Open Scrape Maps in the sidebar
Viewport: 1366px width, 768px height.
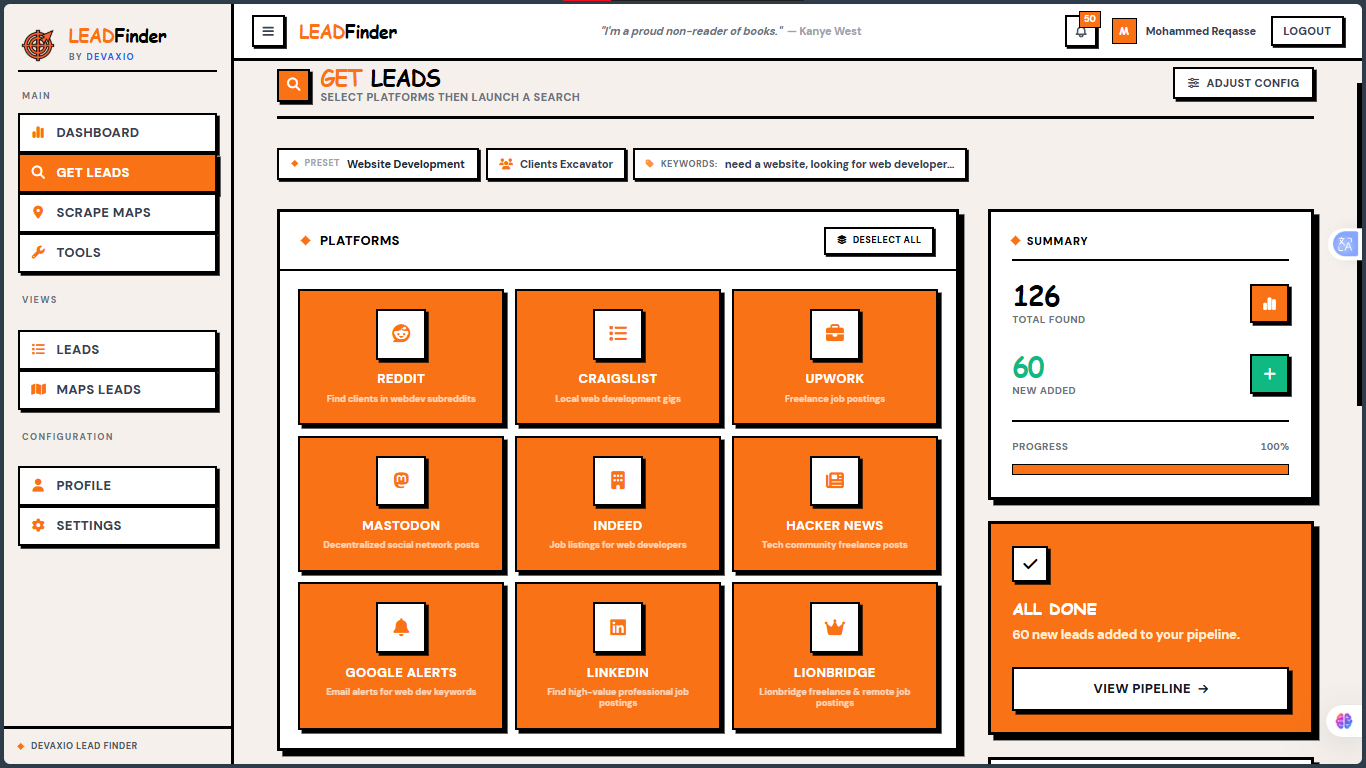[117, 213]
